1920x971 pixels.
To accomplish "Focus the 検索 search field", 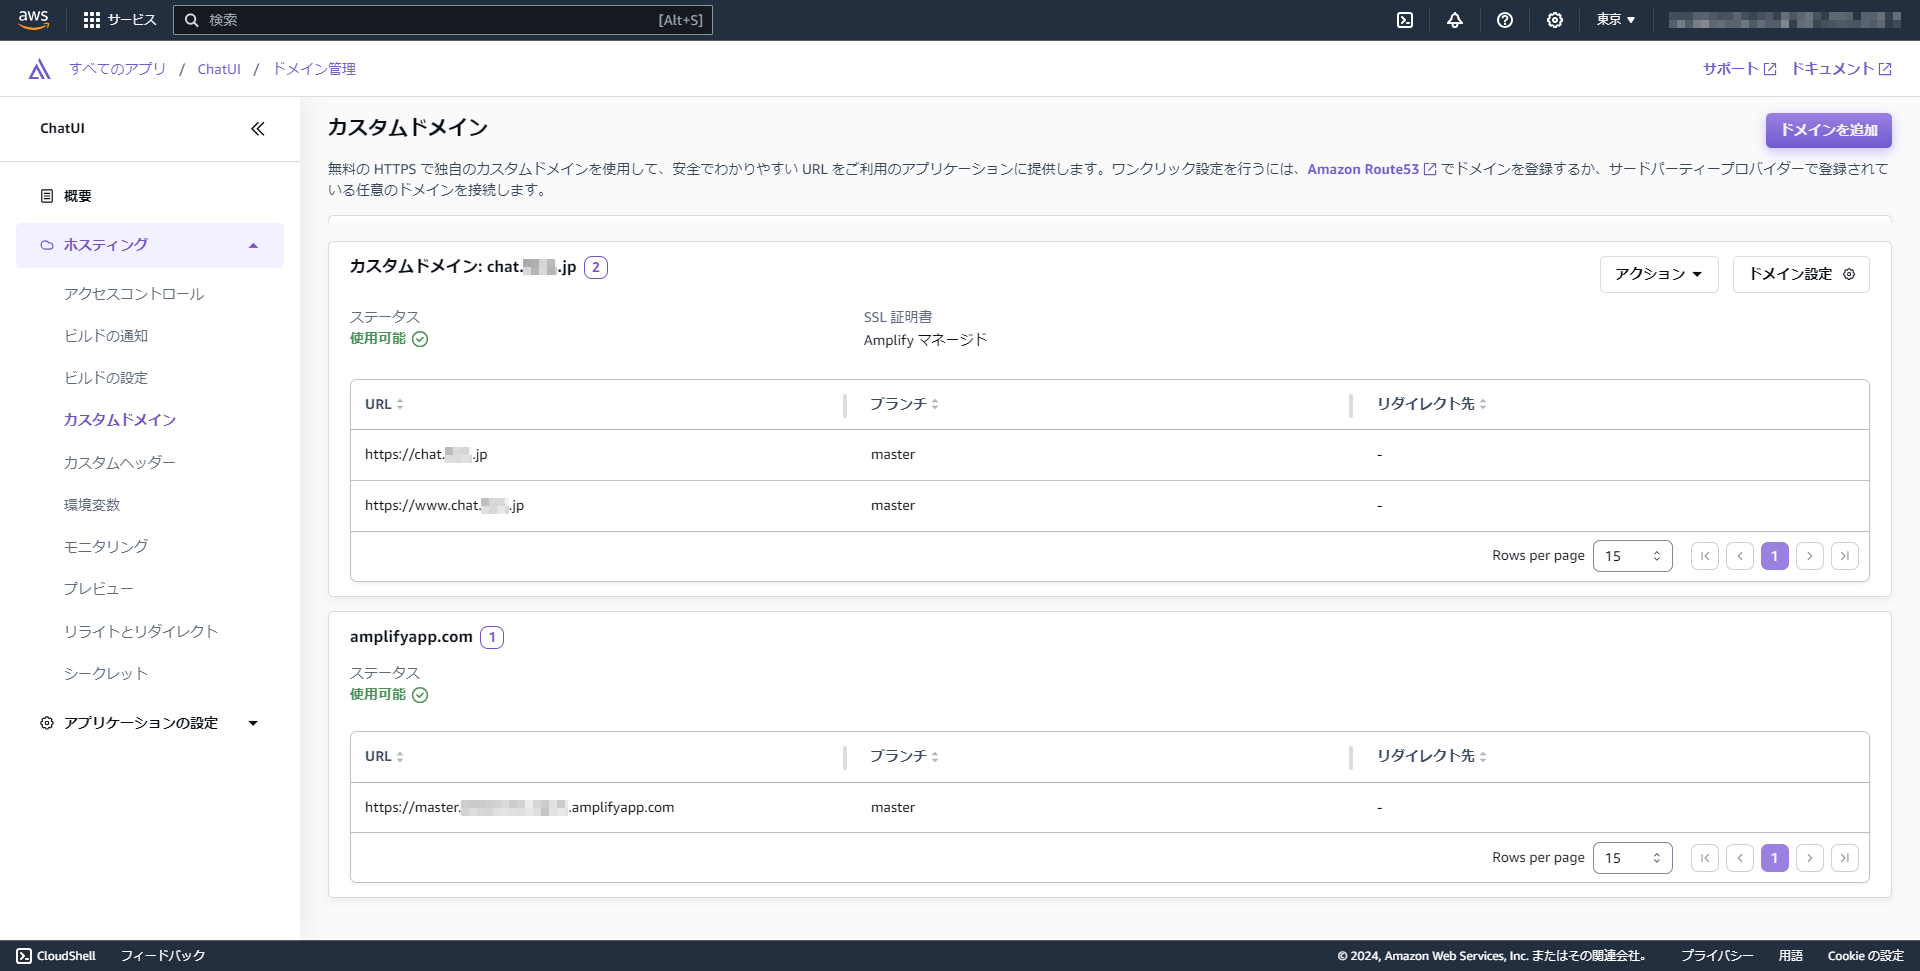I will pyautogui.click(x=443, y=20).
